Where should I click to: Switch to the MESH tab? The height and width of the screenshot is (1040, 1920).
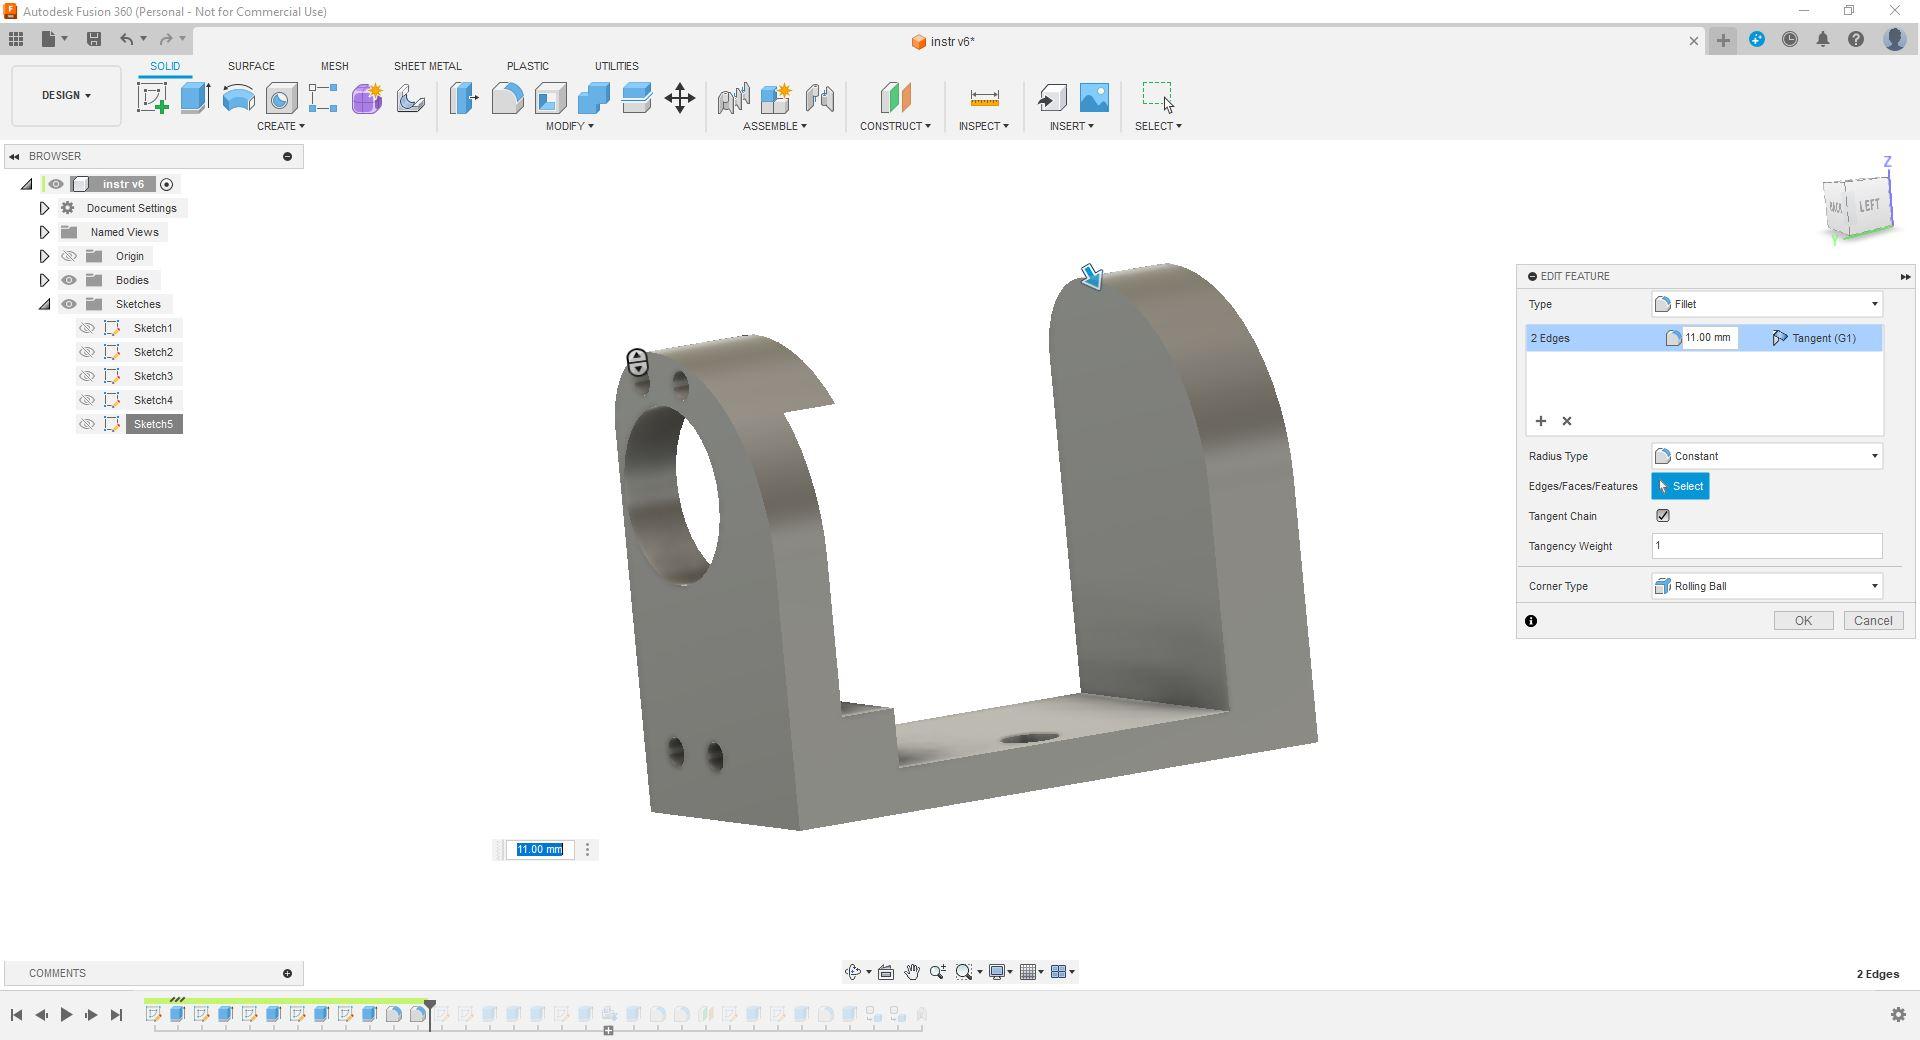(334, 66)
